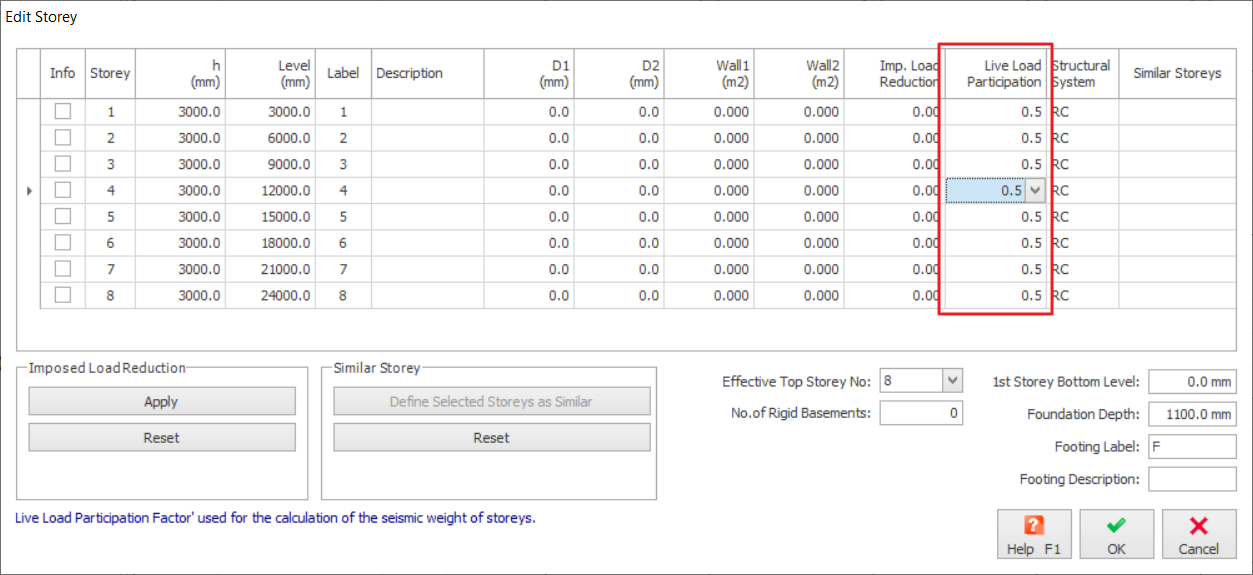Tick the Info checkbox for storey 1
Screen dimensions: 1253x575
coord(62,112)
